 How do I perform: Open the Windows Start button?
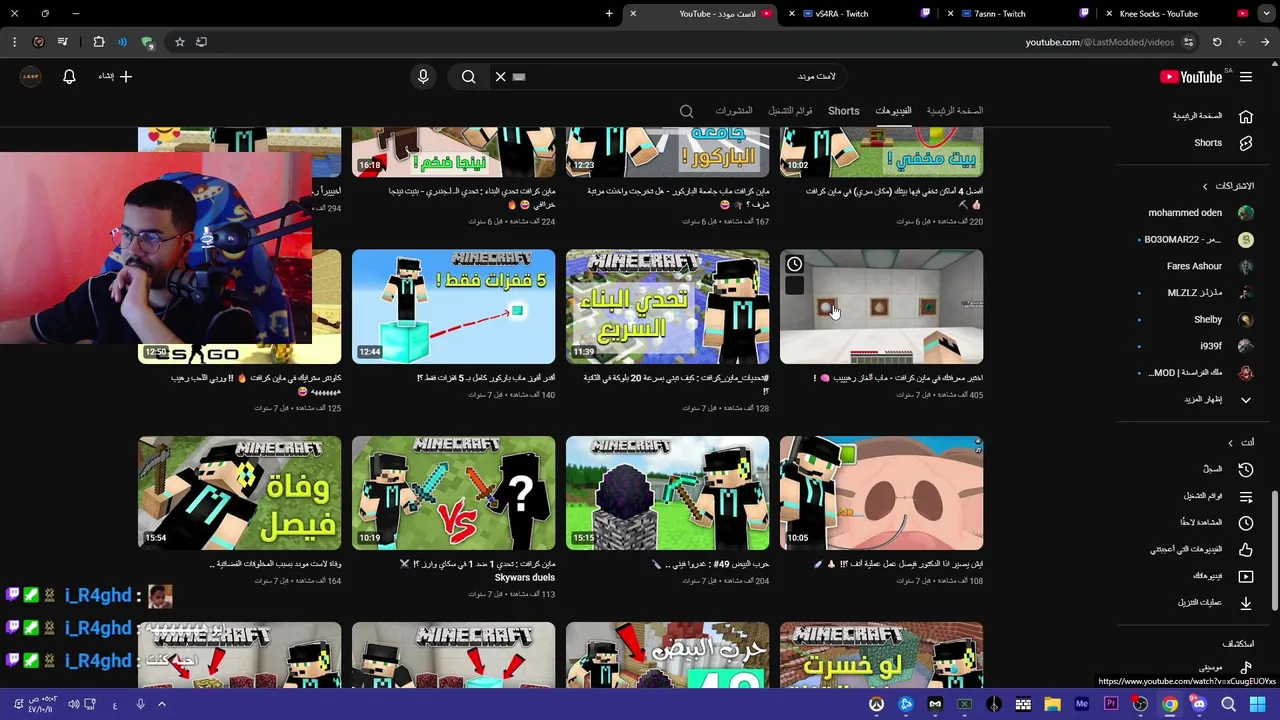pos(1258,704)
